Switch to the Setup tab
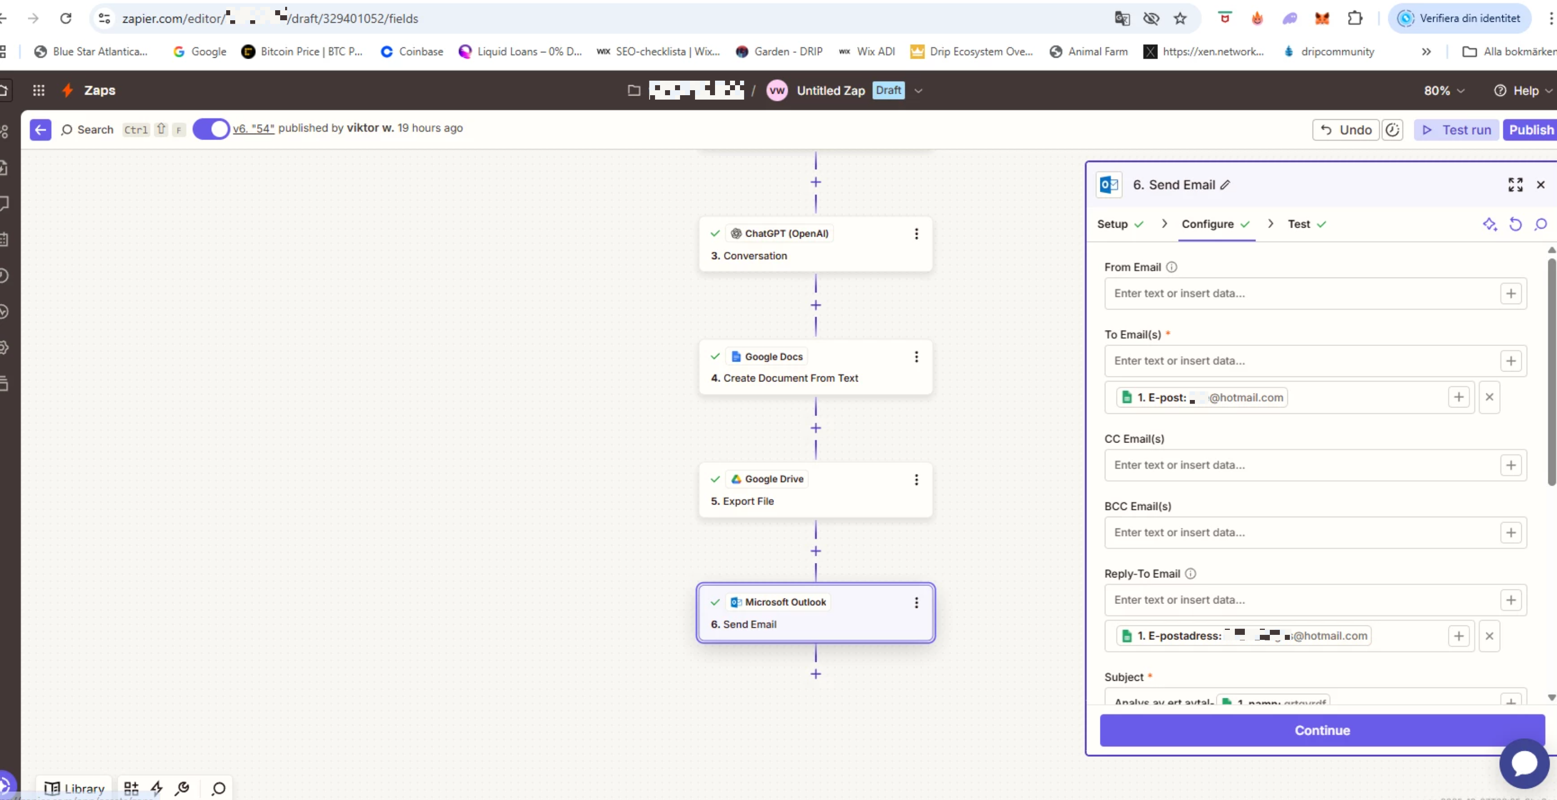The image size is (1557, 800). (x=1112, y=225)
